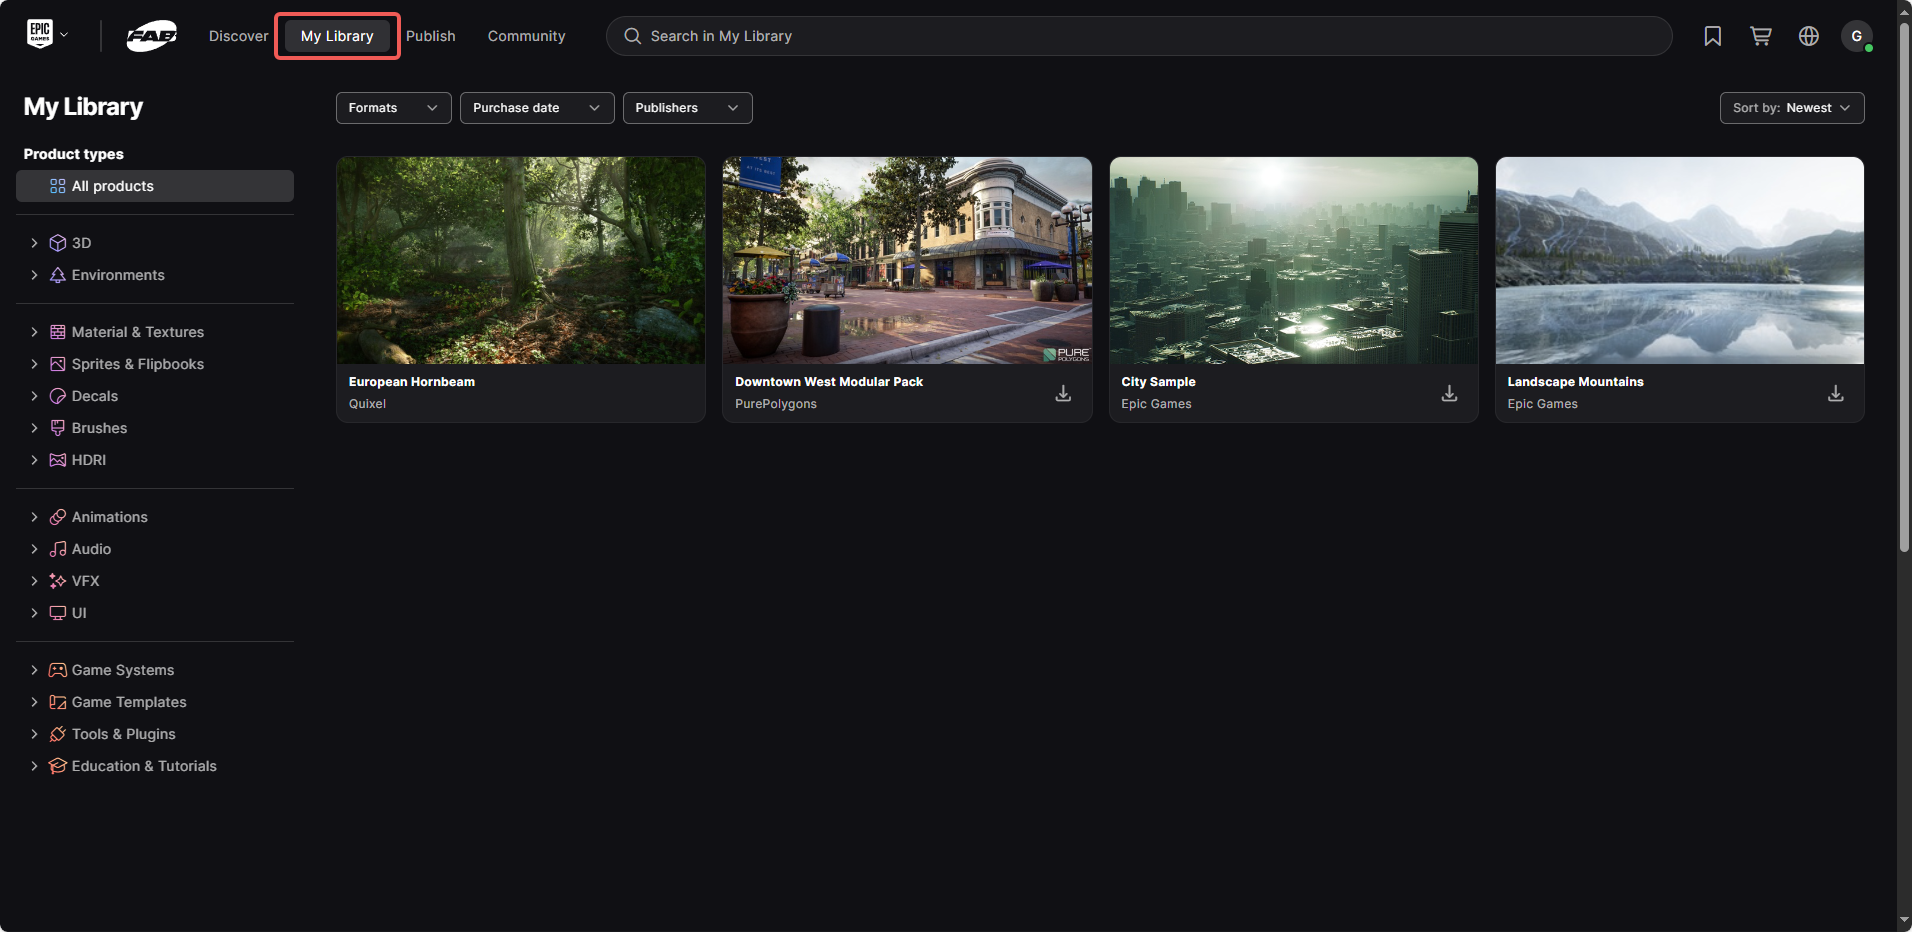1912x932 pixels.
Task: Click the Quixel publisher name
Action: [367, 404]
